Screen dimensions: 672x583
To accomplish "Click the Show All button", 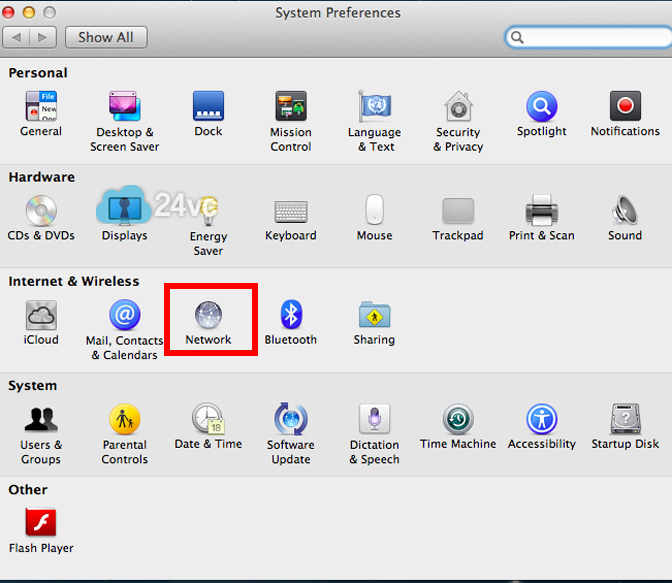I will 106,37.
